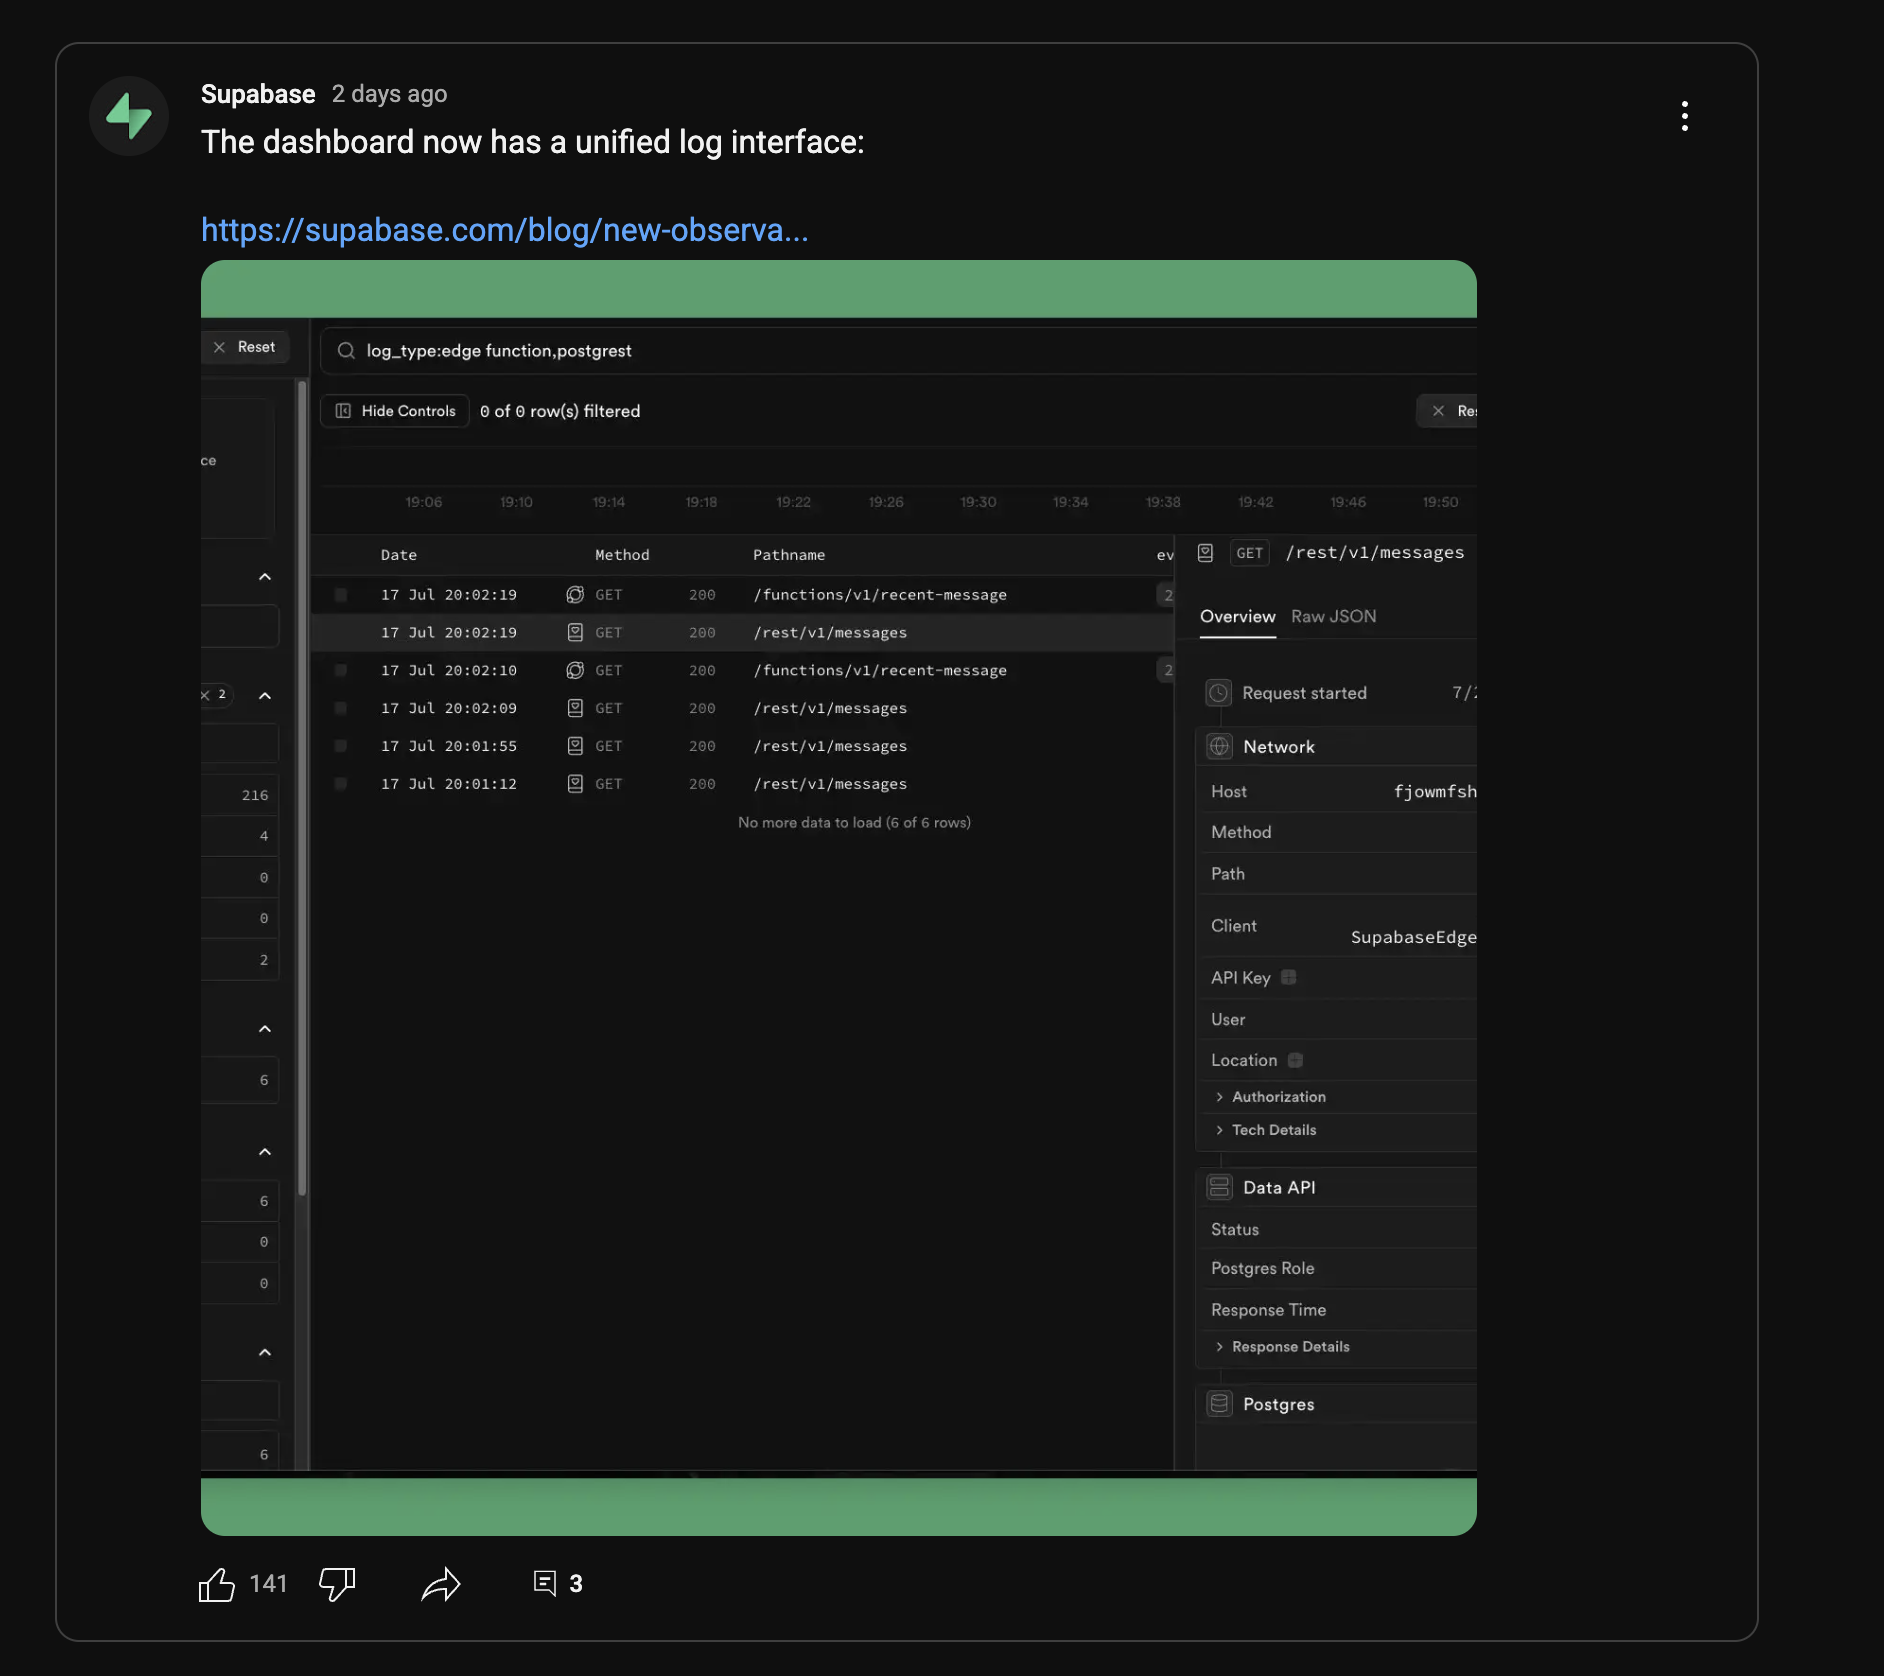Click the detail panel header postgrest icon
Screen dimensions: 1884x1676
(x=1206, y=553)
